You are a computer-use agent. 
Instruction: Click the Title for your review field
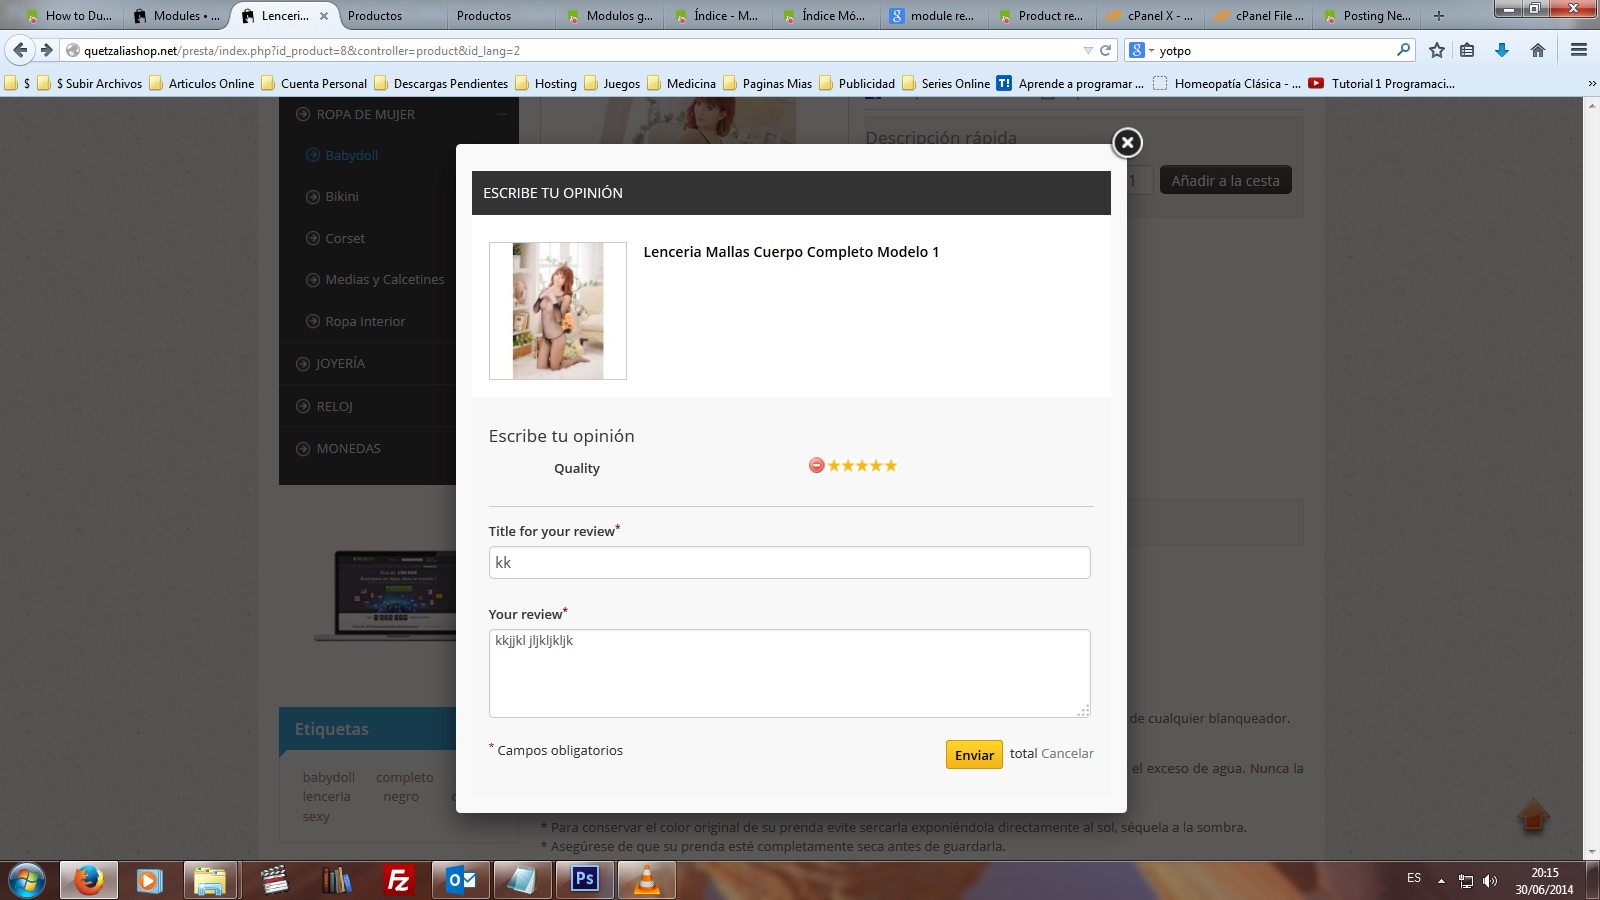(x=789, y=562)
